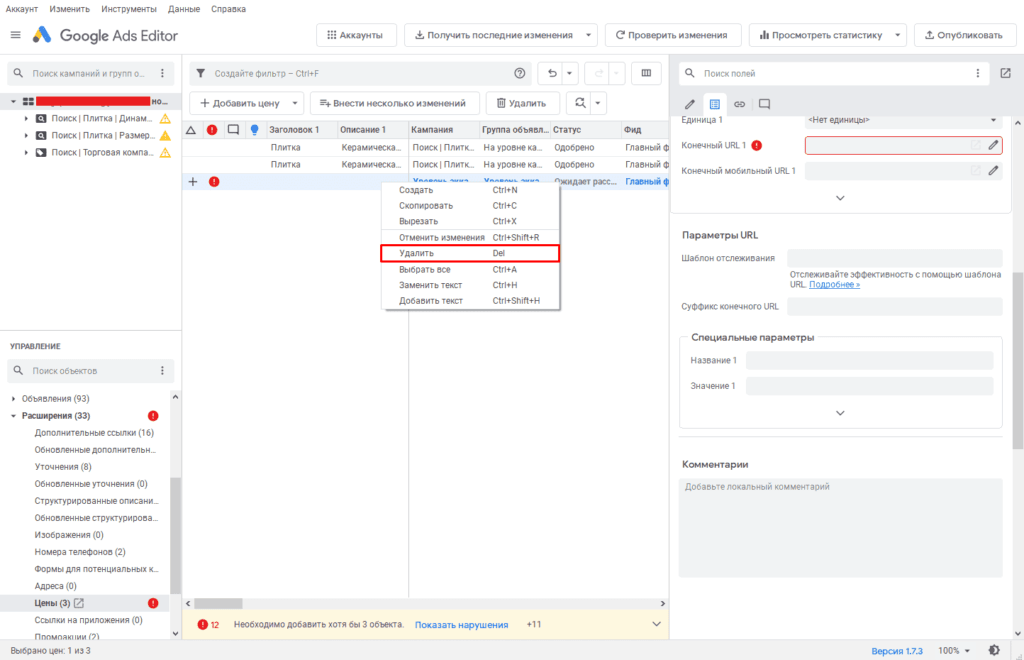Viewport: 1024px width, 660px height.
Task: Click the Google Ads Editor logo
Action: coord(42,35)
